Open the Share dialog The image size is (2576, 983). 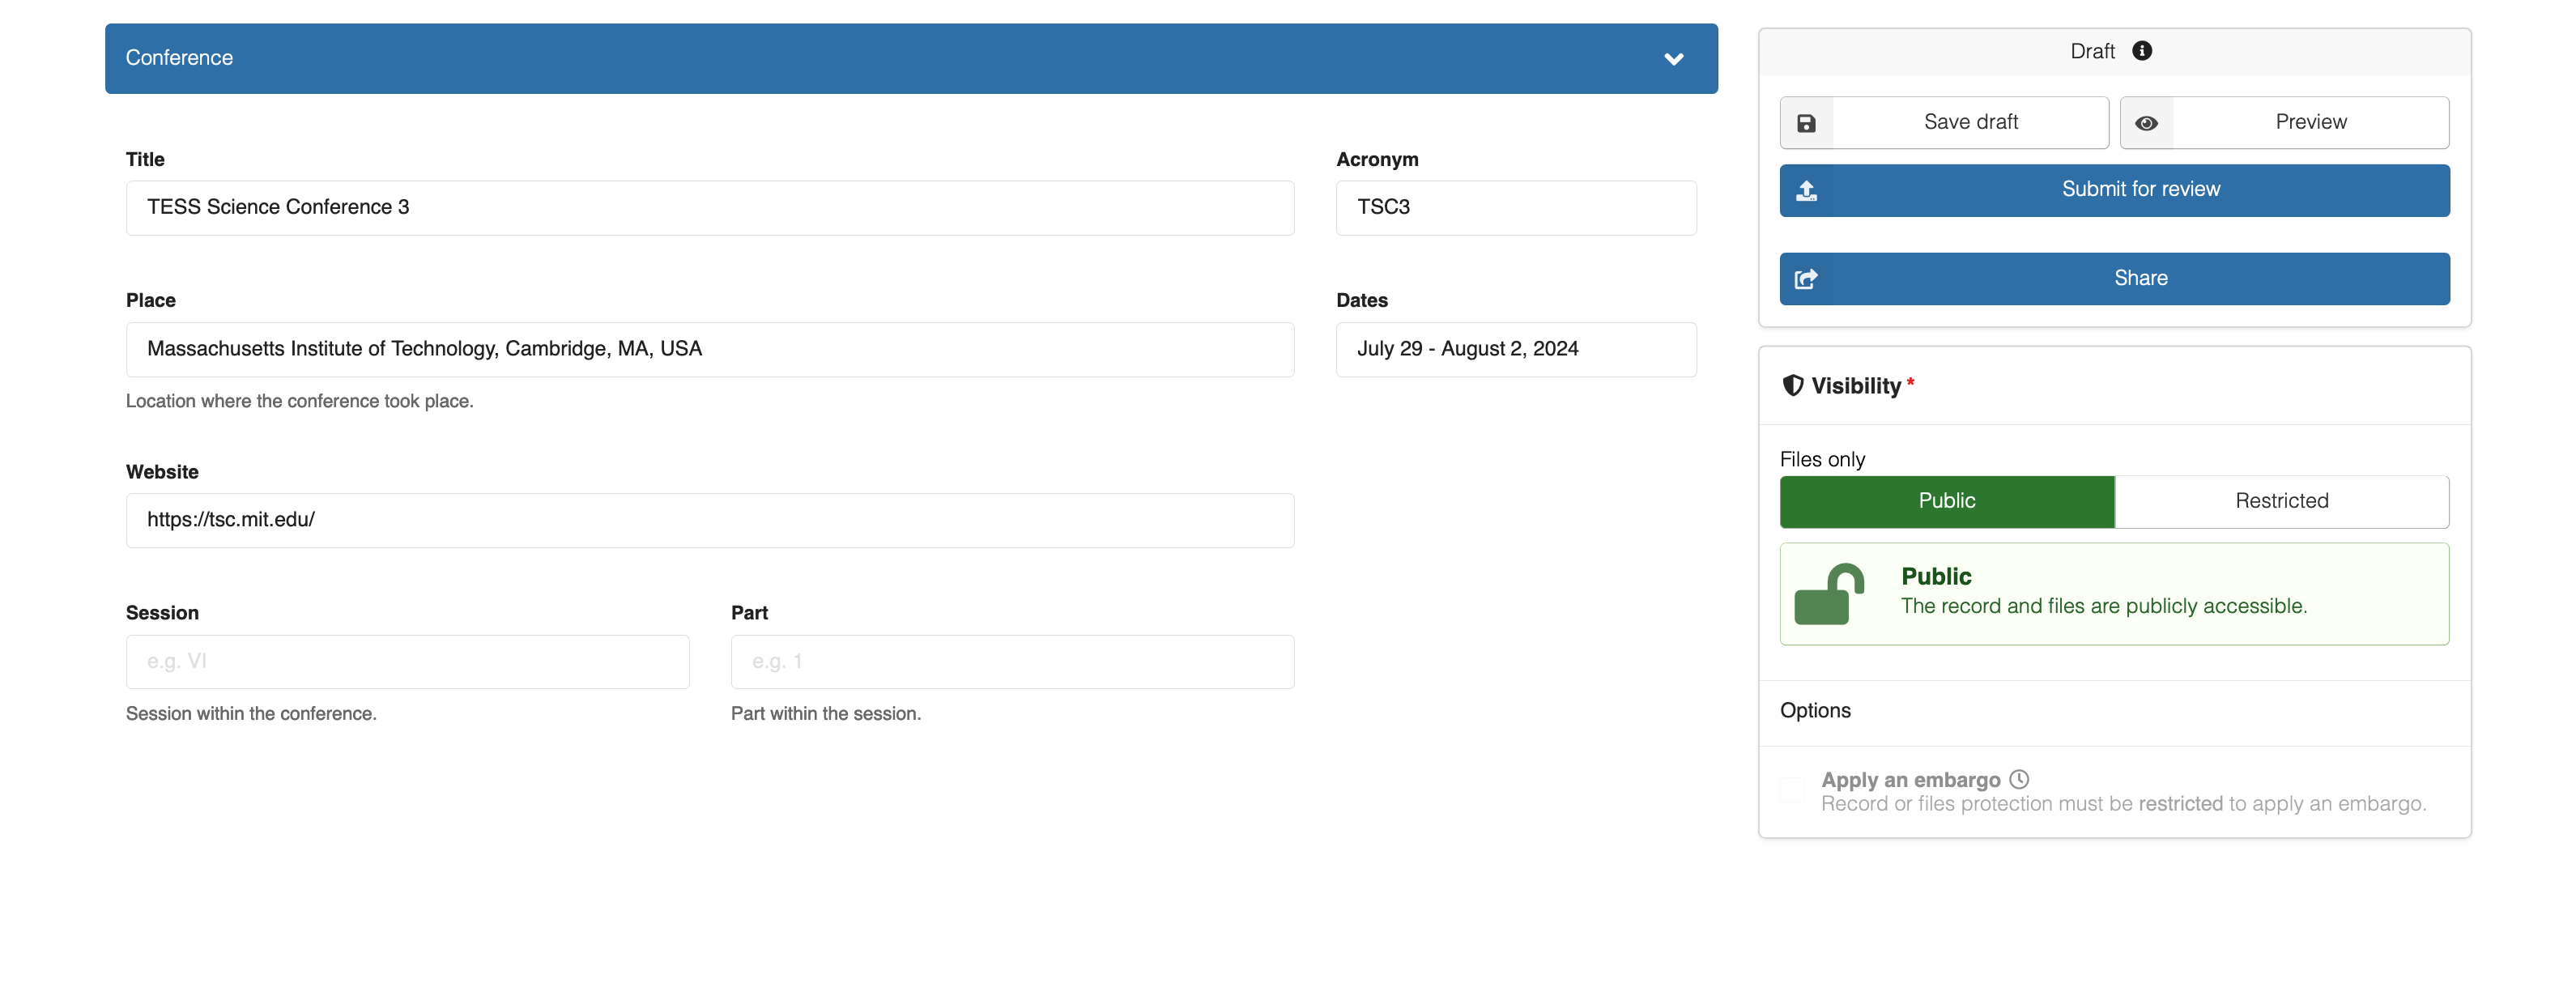pyautogui.click(x=2114, y=278)
